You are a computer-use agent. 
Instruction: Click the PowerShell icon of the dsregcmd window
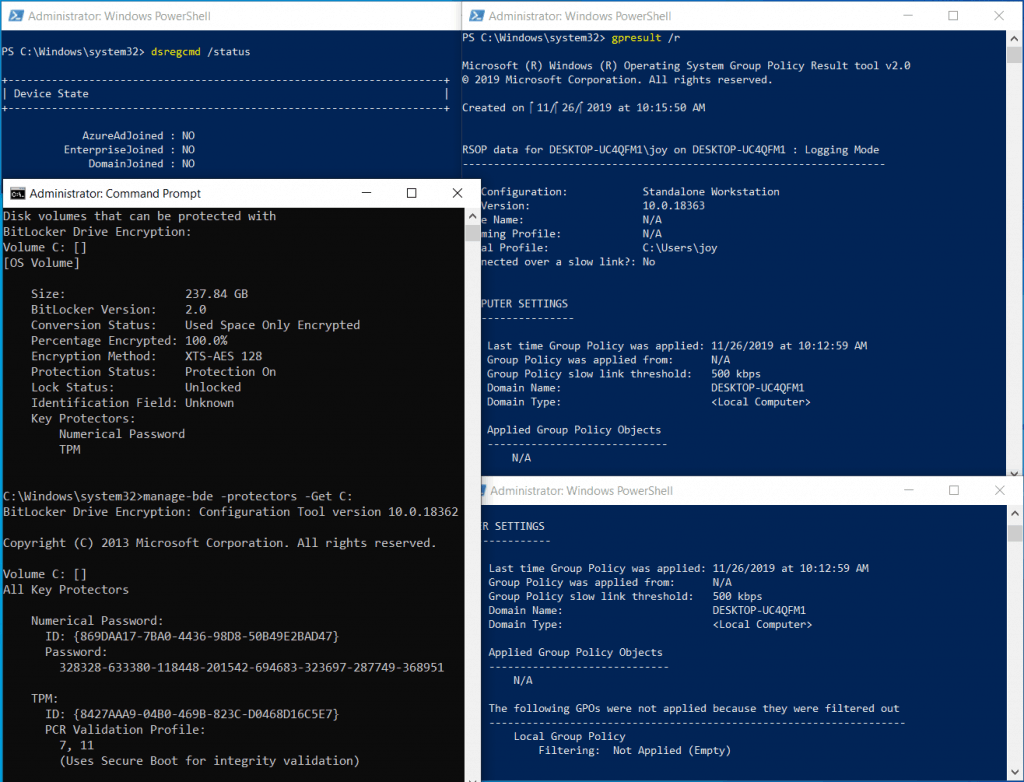click(x=16, y=16)
